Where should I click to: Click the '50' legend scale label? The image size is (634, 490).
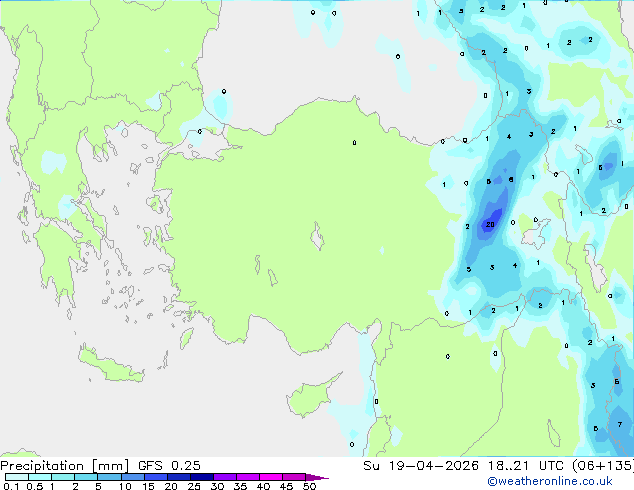pyautogui.click(x=309, y=486)
